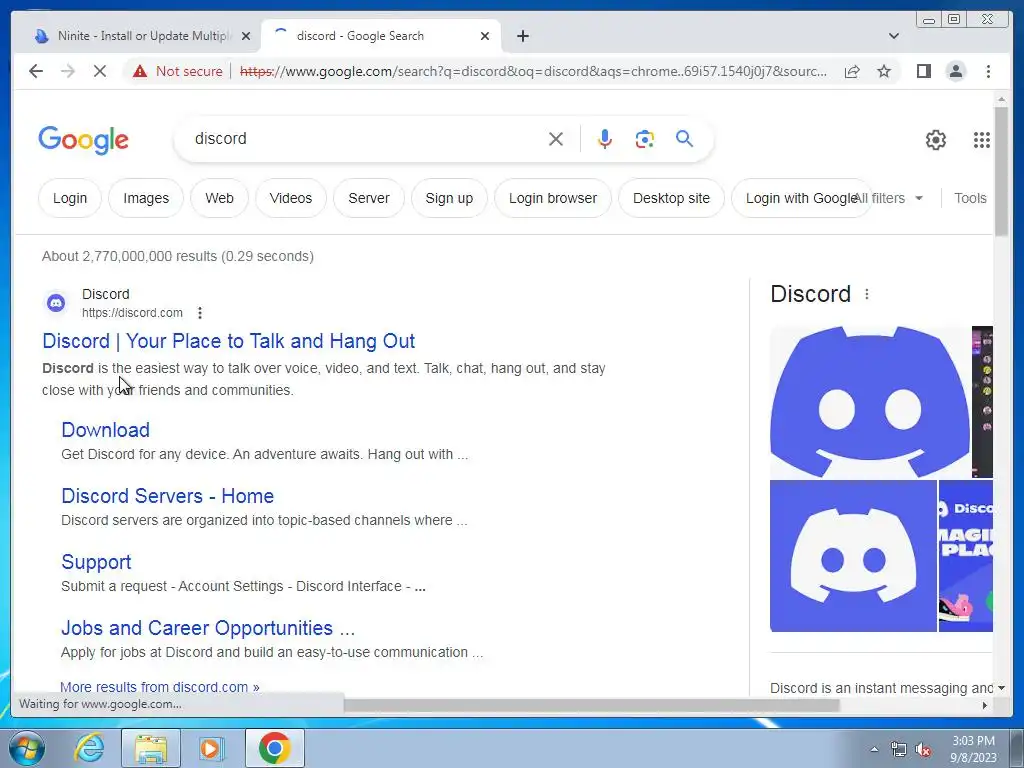Viewport: 1024px width, 768px height.
Task: Start voice search with microphone
Action: pyautogui.click(x=605, y=139)
